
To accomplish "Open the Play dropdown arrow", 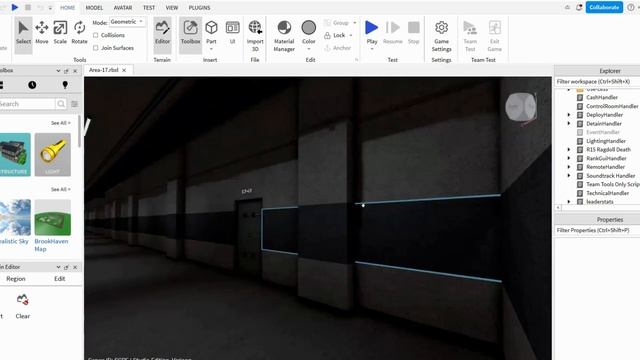I will (x=371, y=49).
